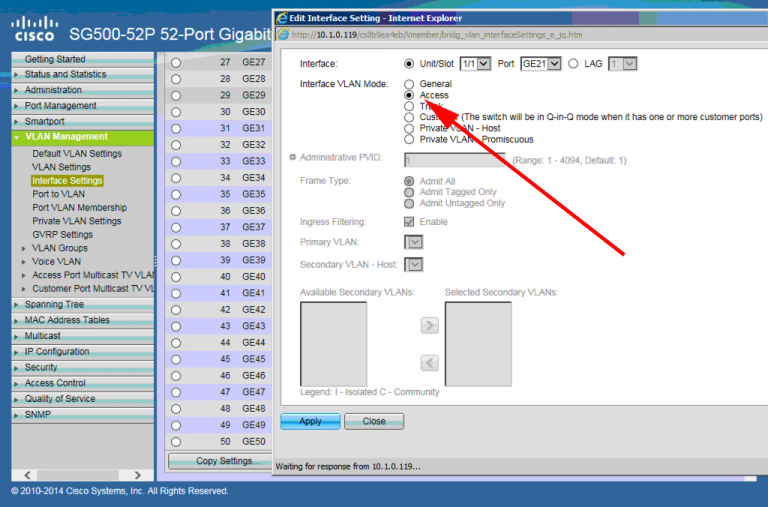Open MAC Address Tables menu
Screen dimensions: 768x507
click(67, 320)
